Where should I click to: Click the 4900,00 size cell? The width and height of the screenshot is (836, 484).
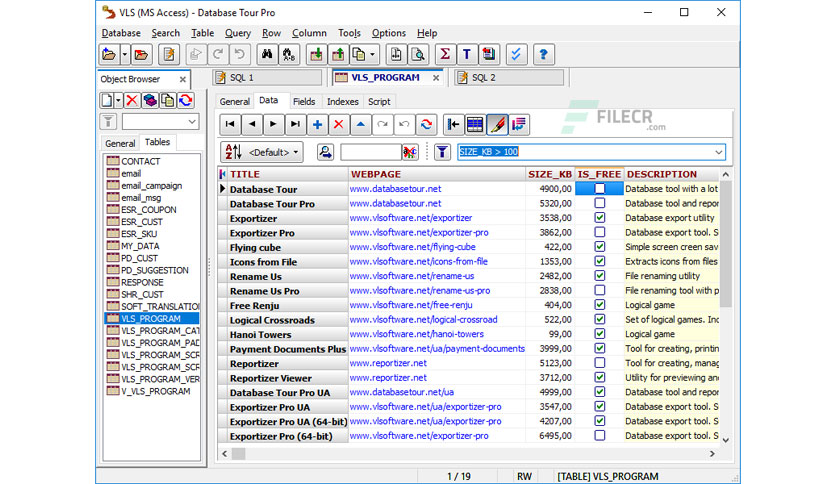tap(549, 189)
